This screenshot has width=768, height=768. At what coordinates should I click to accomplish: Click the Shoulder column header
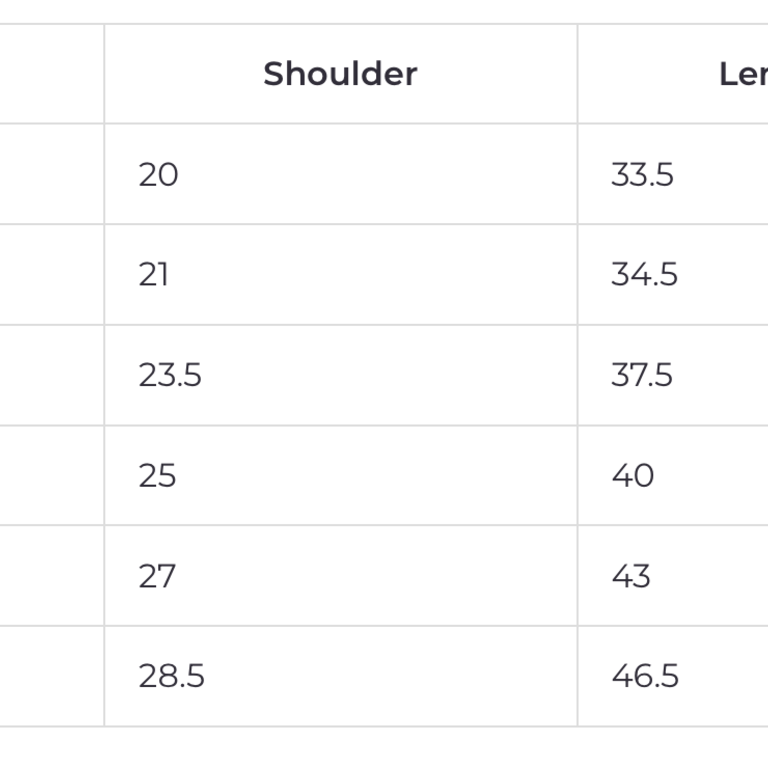click(x=340, y=74)
